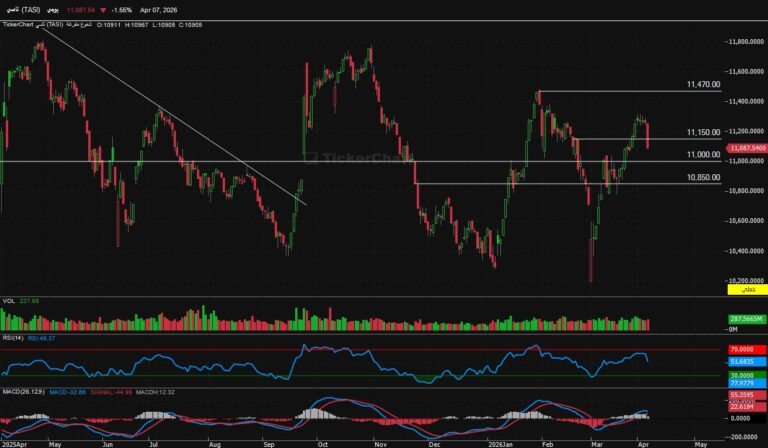
Task: Click the red 70.0000 RSI overbought tag
Action: (747, 350)
